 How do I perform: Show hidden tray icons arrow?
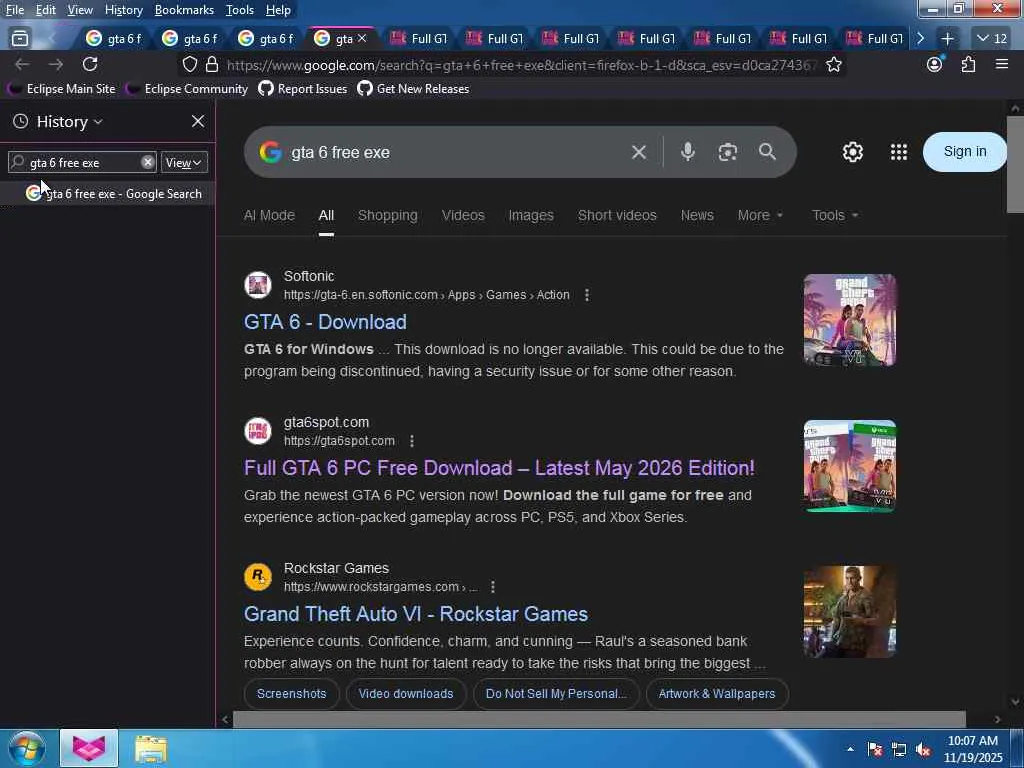coord(850,750)
